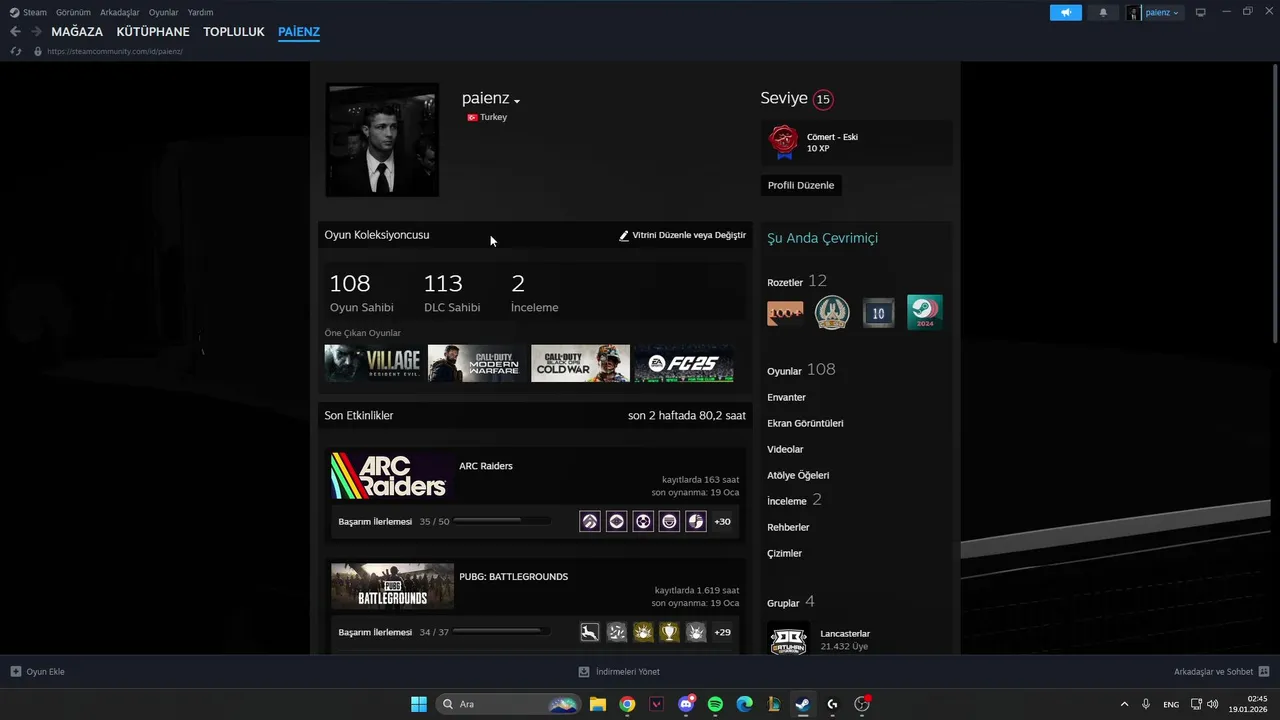Screen dimensions: 1280x720
Task: Reload the page with the refresh icon
Action: [x=16, y=51]
